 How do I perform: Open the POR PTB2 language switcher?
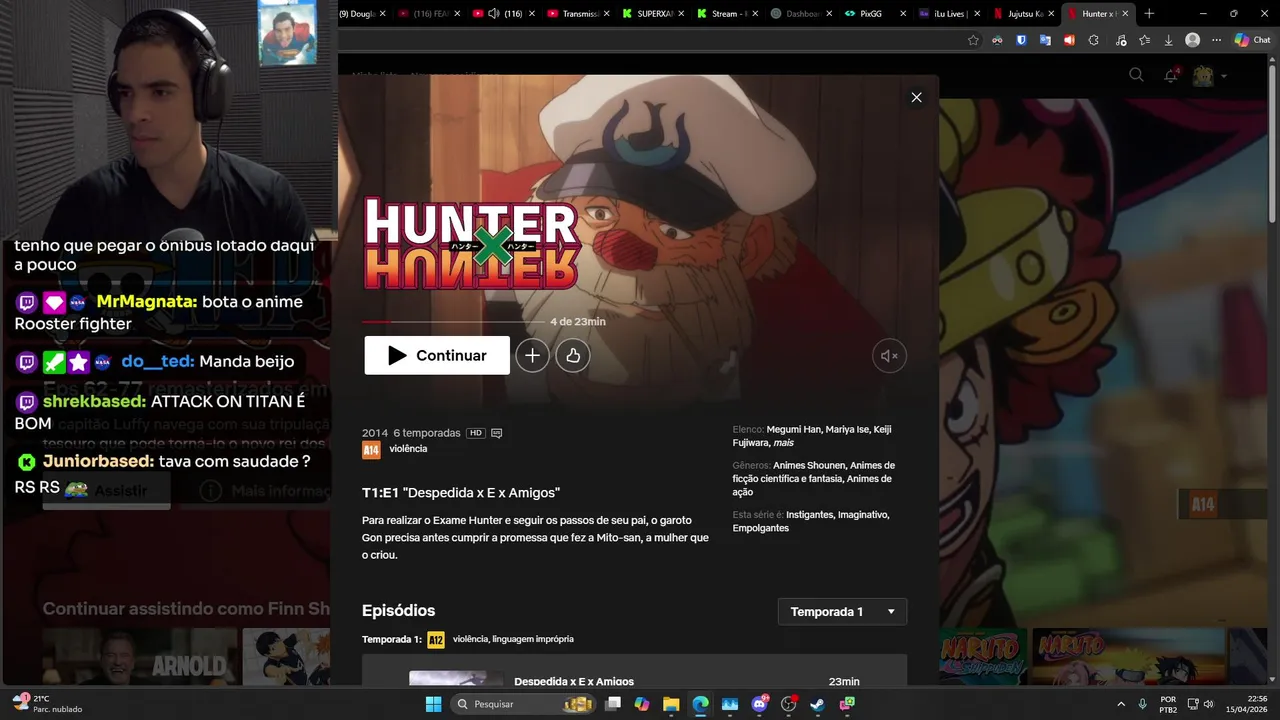tap(1168, 704)
